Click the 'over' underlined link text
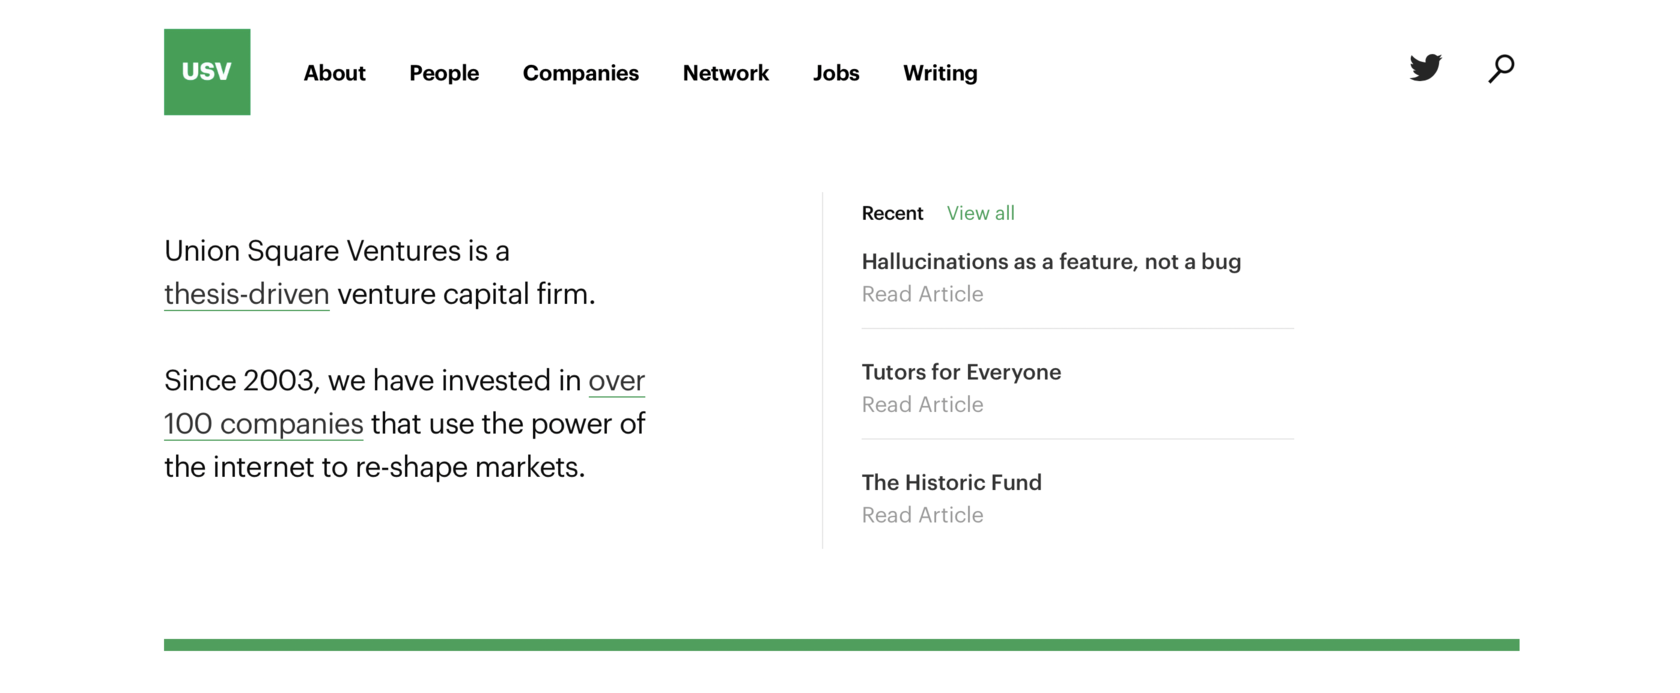The height and width of the screenshot is (693, 1680). click(616, 380)
